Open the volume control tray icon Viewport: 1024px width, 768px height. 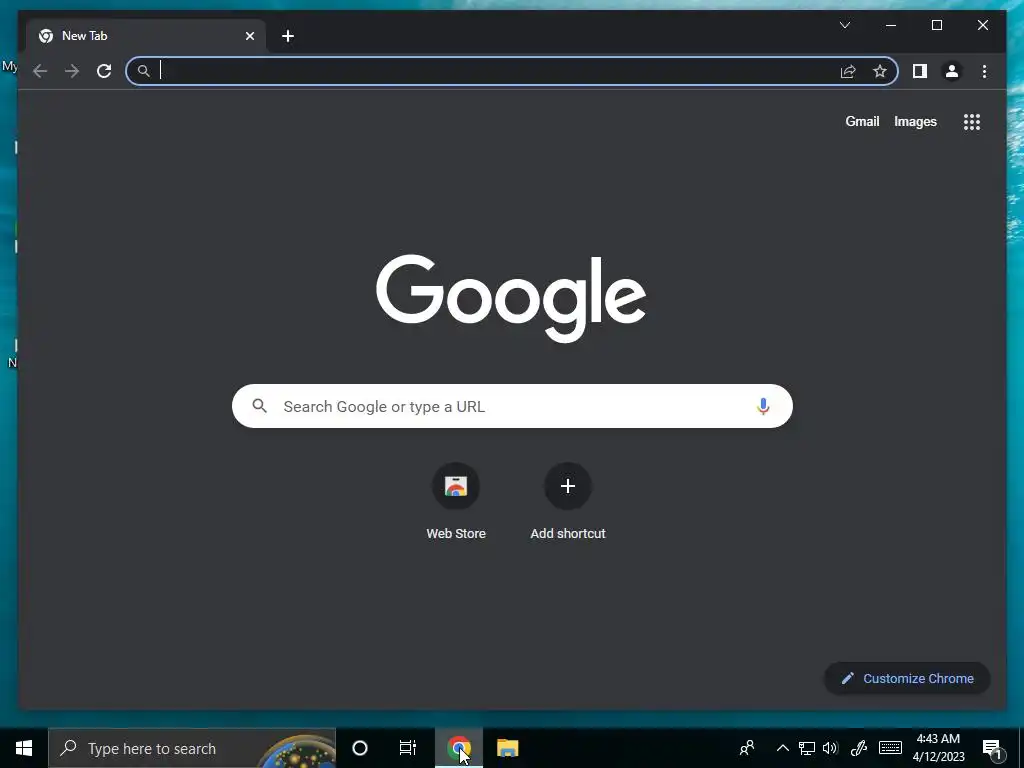pos(831,748)
